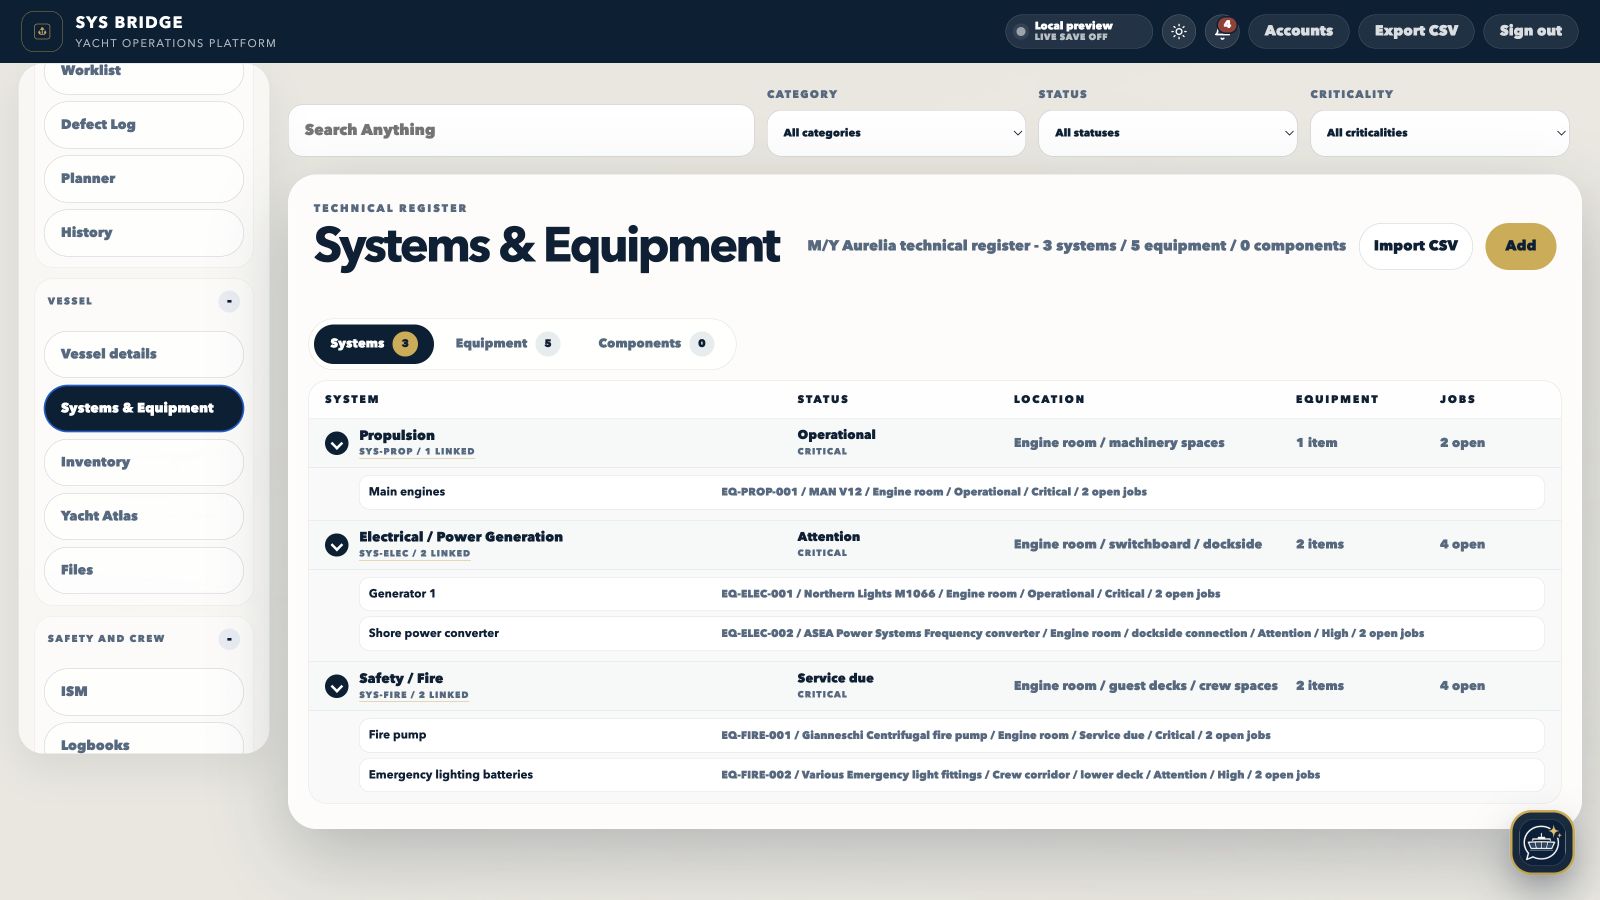This screenshot has width=1600, height=900.
Task: Click the Service due status cell
Action: coord(835,678)
